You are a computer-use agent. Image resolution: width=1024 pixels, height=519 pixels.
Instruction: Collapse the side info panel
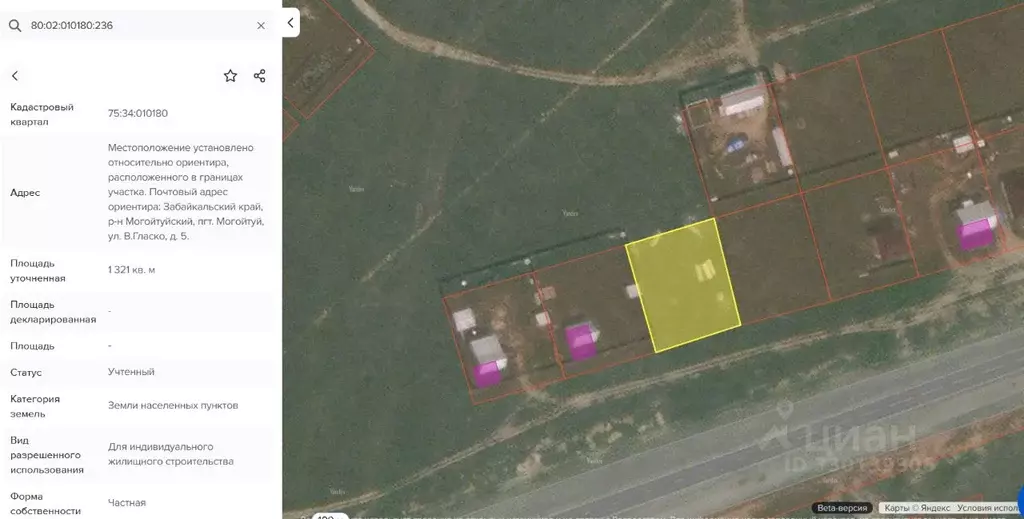pyautogui.click(x=291, y=23)
